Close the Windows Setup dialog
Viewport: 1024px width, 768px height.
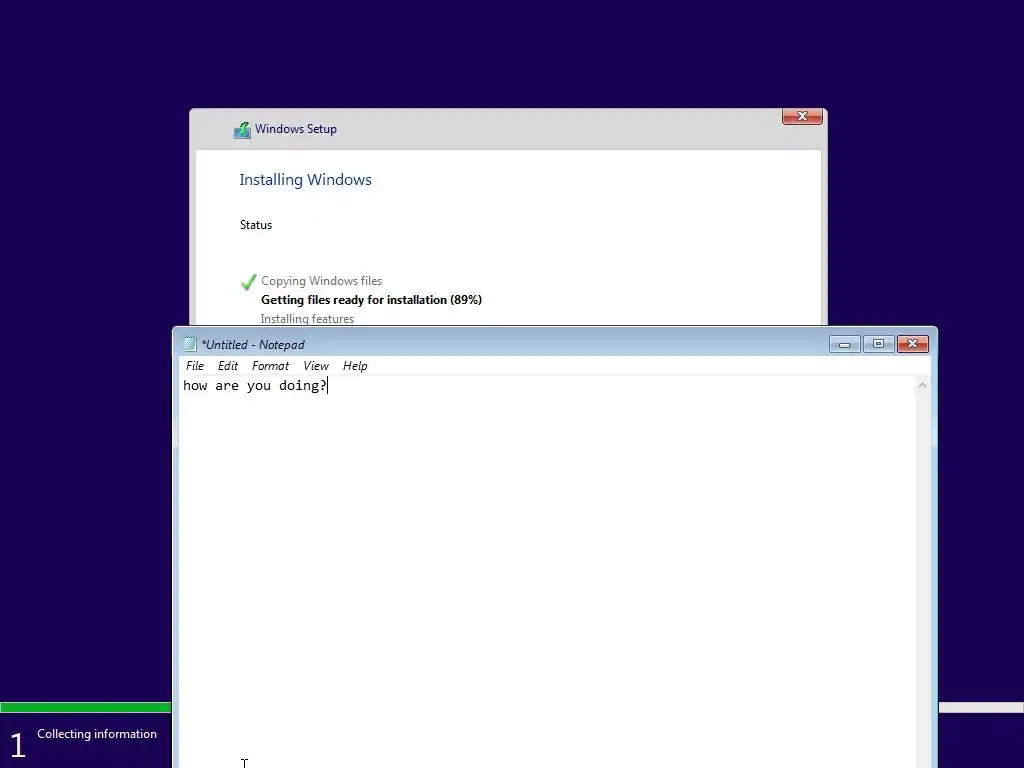(x=802, y=116)
